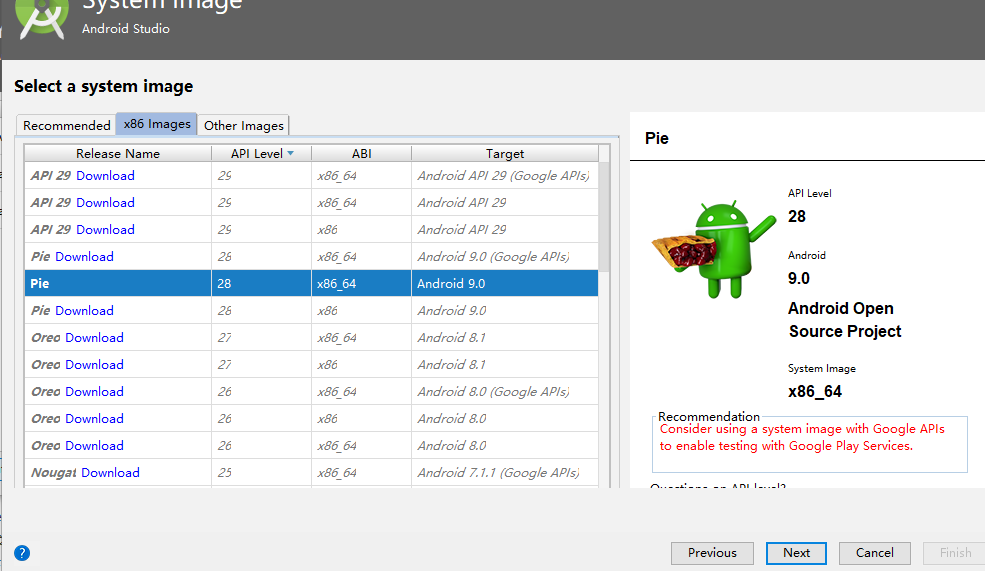Click the Android Studio logo icon
Screen dimensions: 985x571
pos(41,19)
